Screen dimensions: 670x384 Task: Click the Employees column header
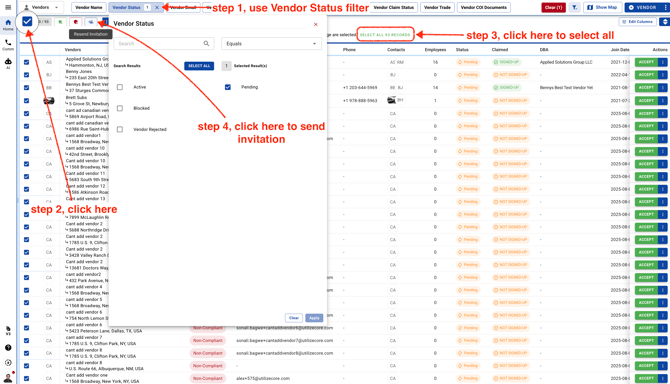[x=435, y=50]
